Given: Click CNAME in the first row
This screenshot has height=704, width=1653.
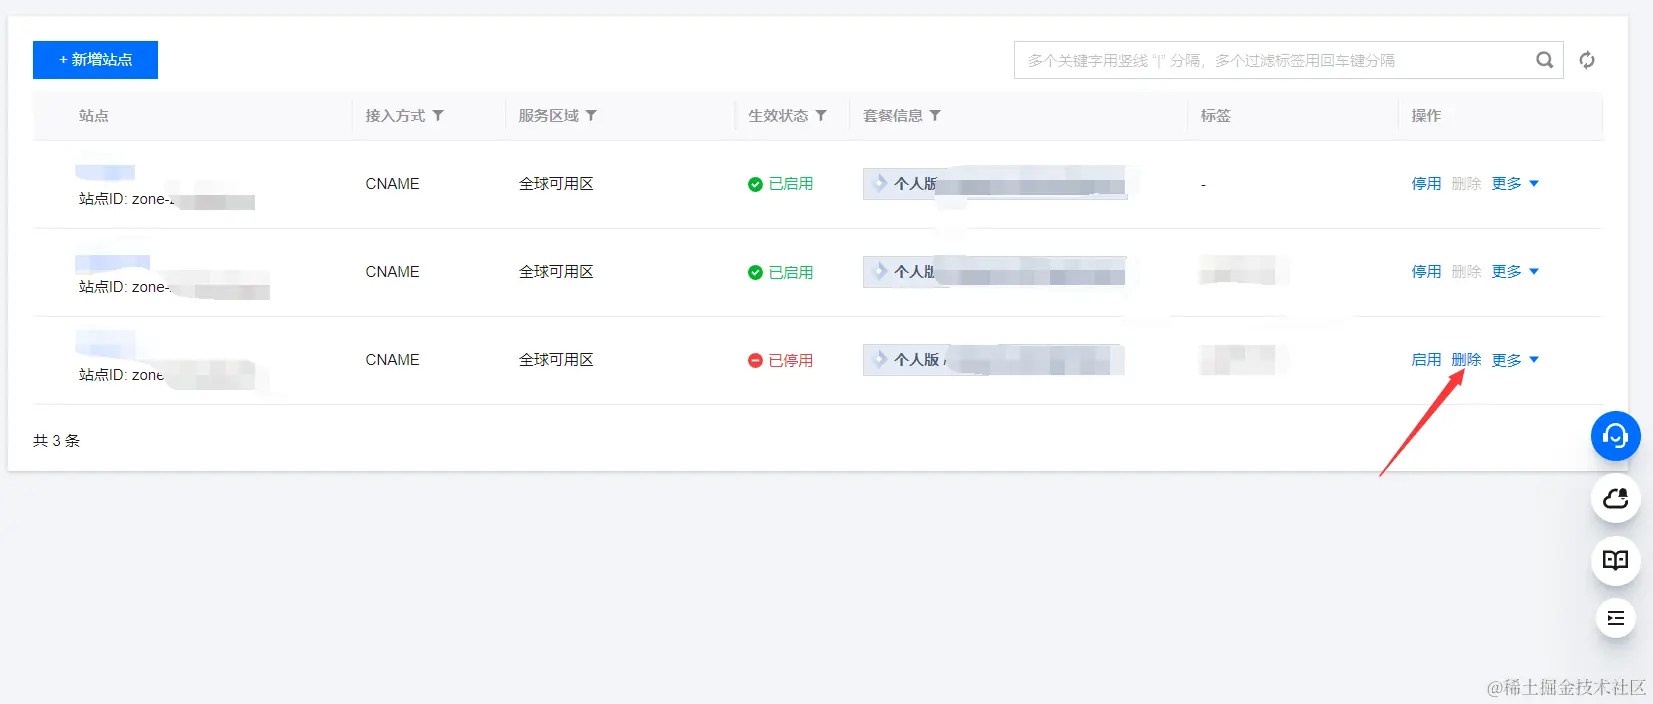Looking at the screenshot, I should [392, 184].
